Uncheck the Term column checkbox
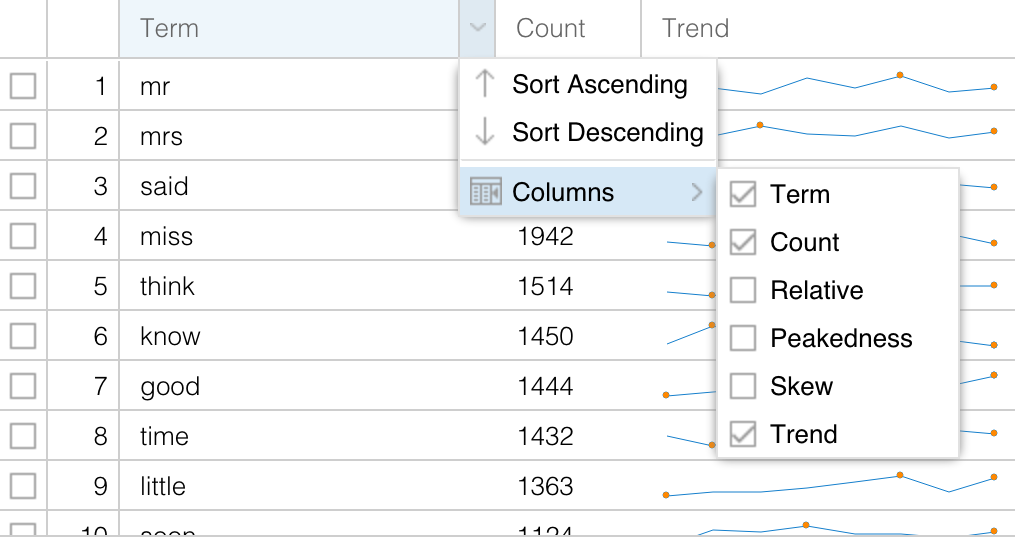Screen dimensions: 1015x542 coord(743,195)
